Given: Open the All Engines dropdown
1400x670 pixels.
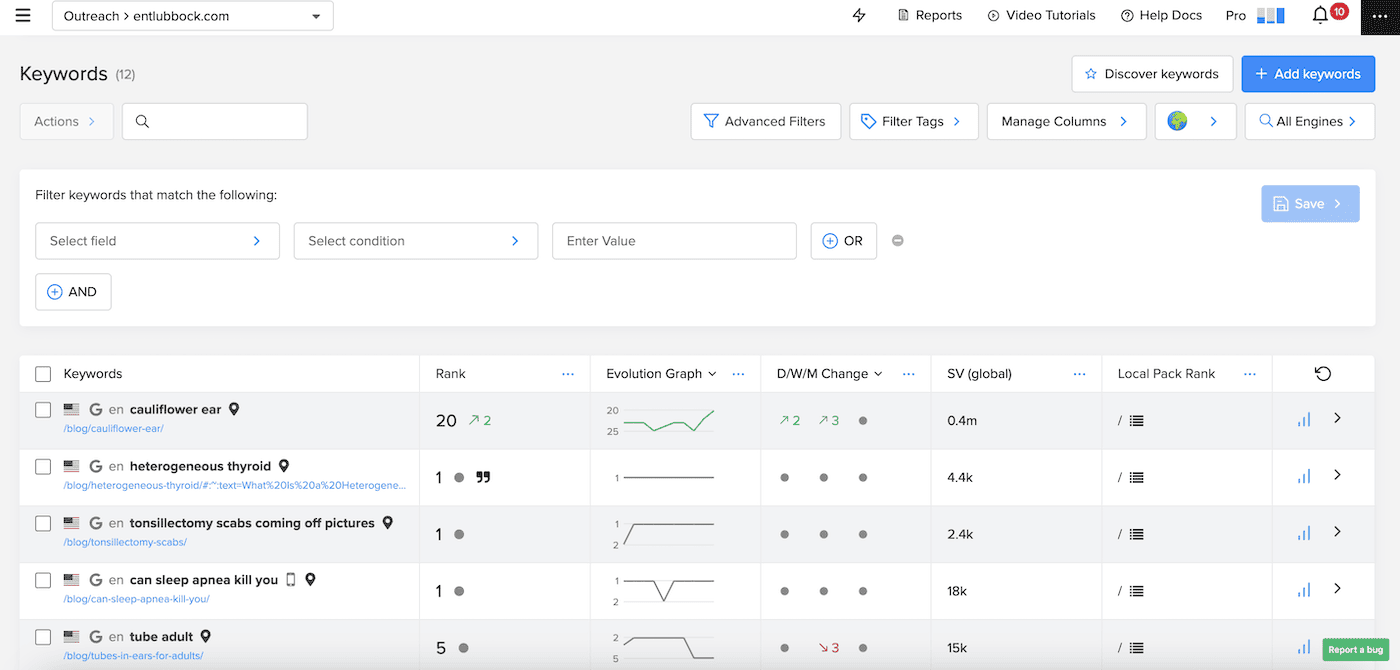Looking at the screenshot, I should (1309, 121).
